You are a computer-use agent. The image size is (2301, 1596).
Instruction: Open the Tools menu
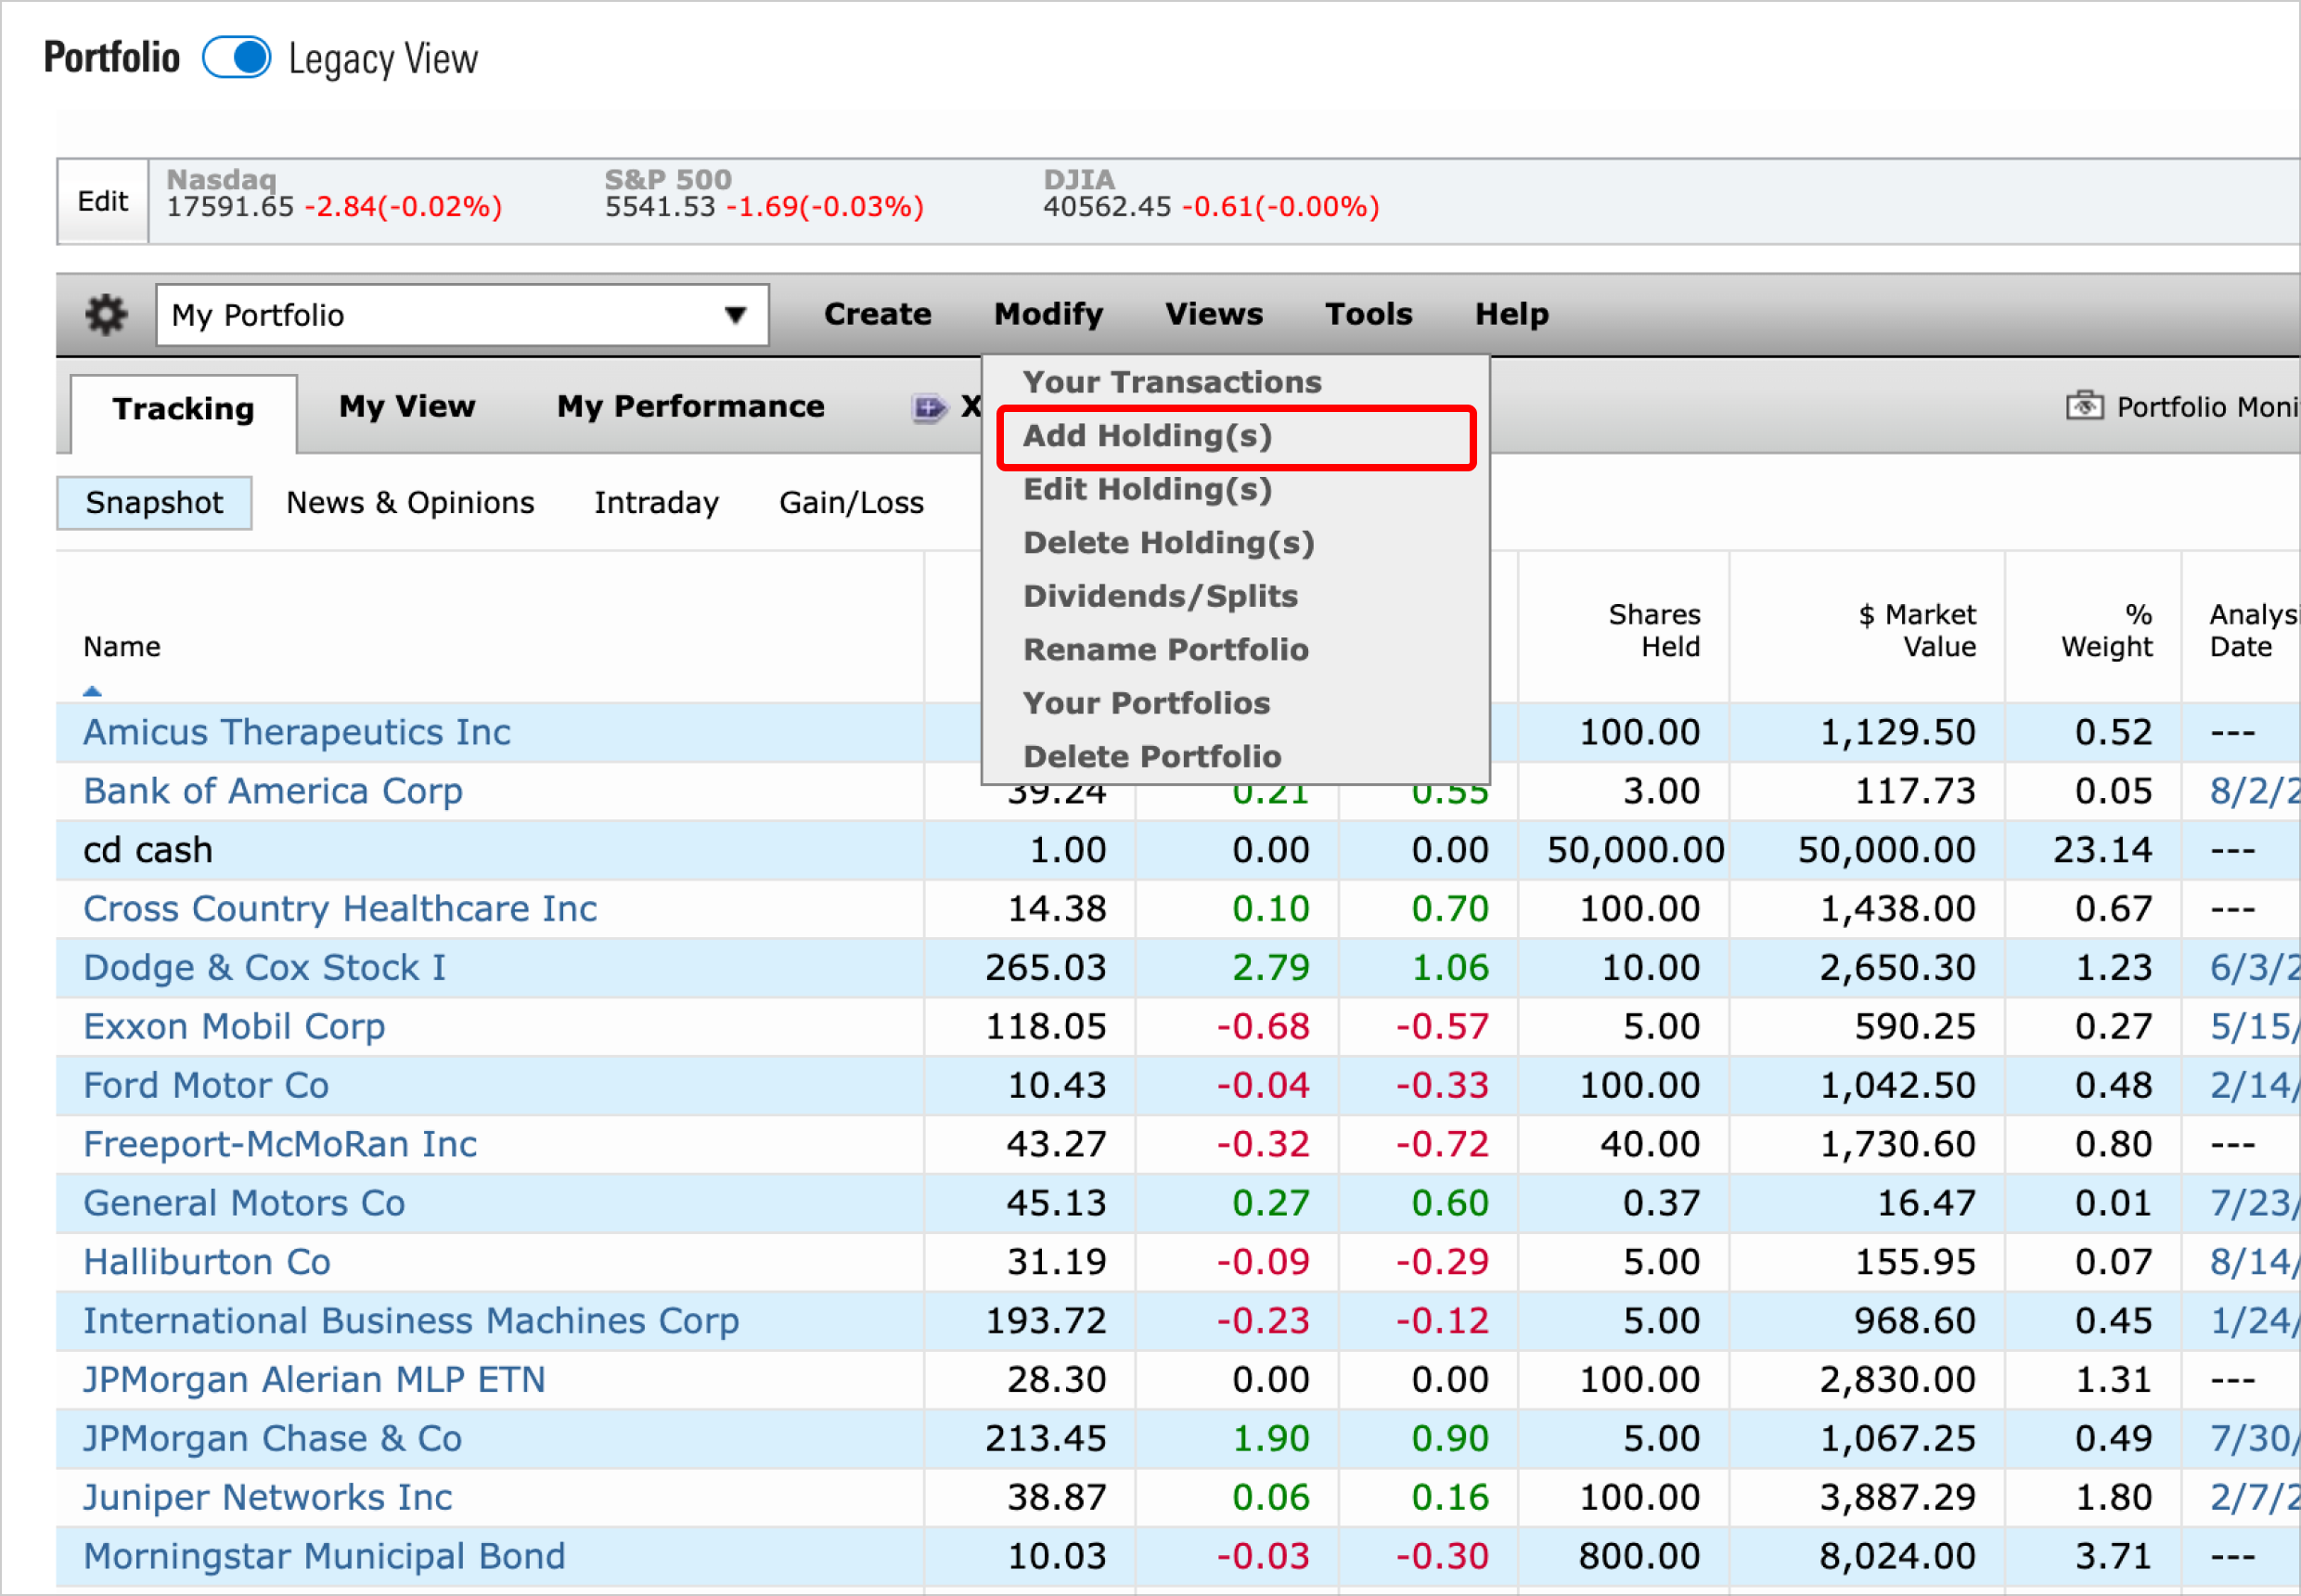[x=1368, y=314]
